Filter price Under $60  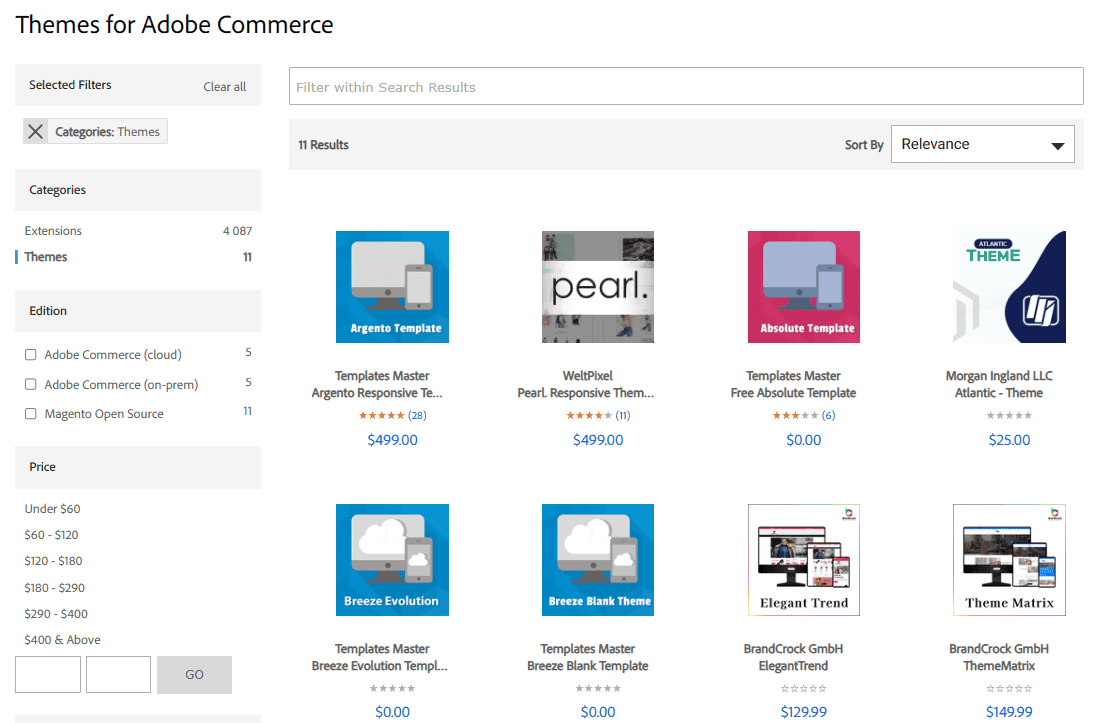click(52, 508)
